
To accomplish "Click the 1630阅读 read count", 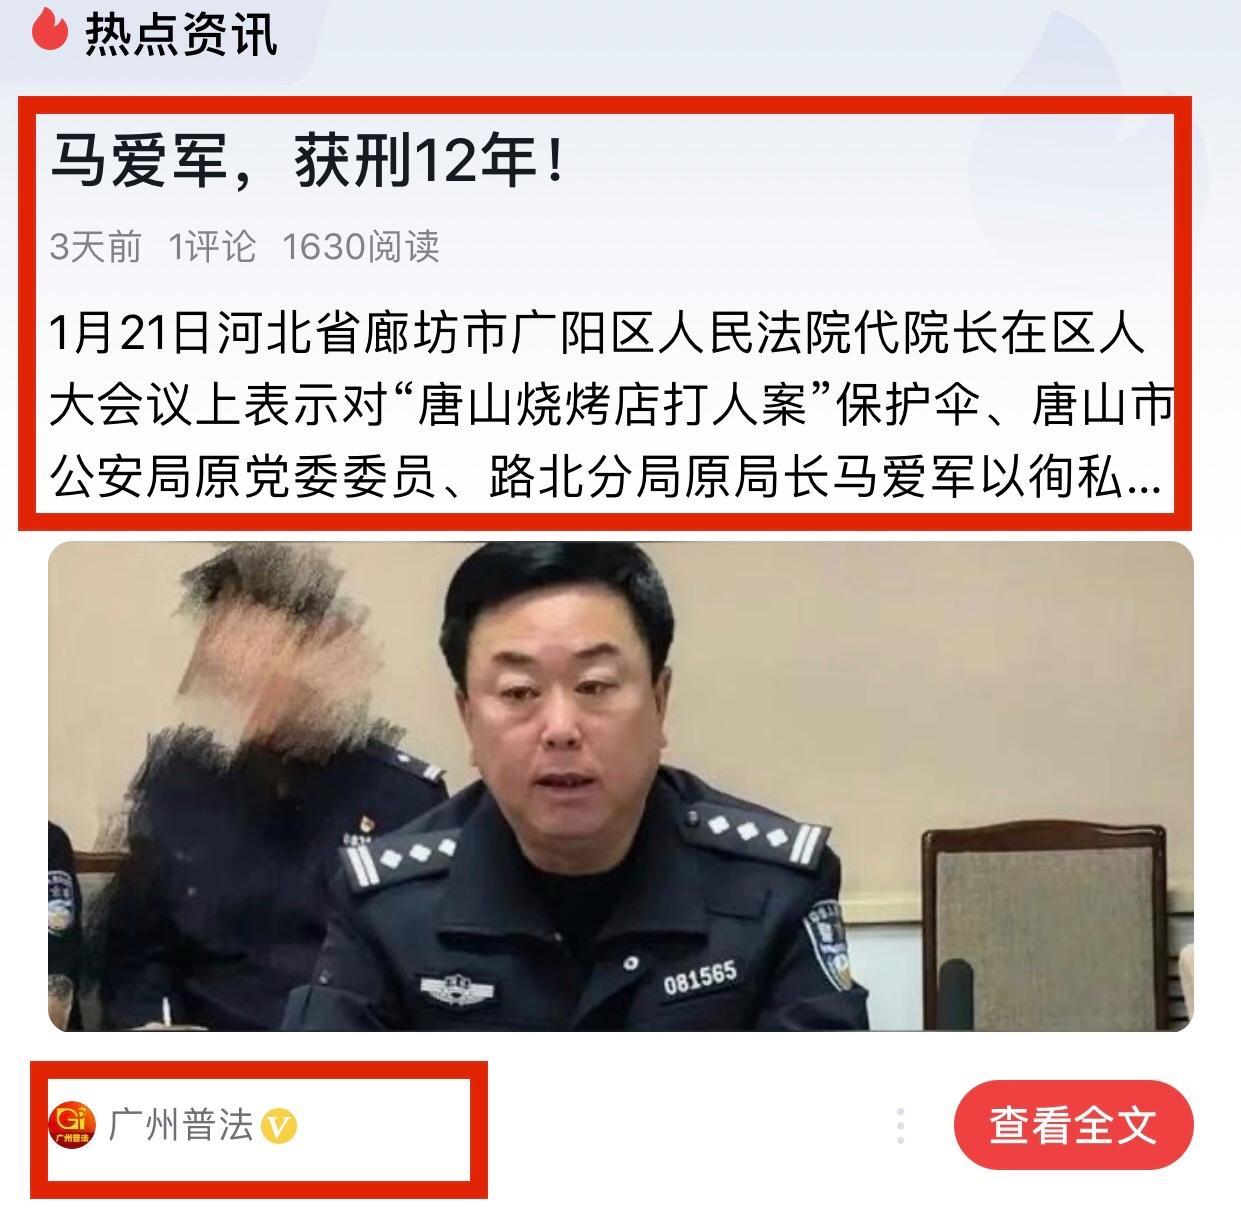I will 361,246.
